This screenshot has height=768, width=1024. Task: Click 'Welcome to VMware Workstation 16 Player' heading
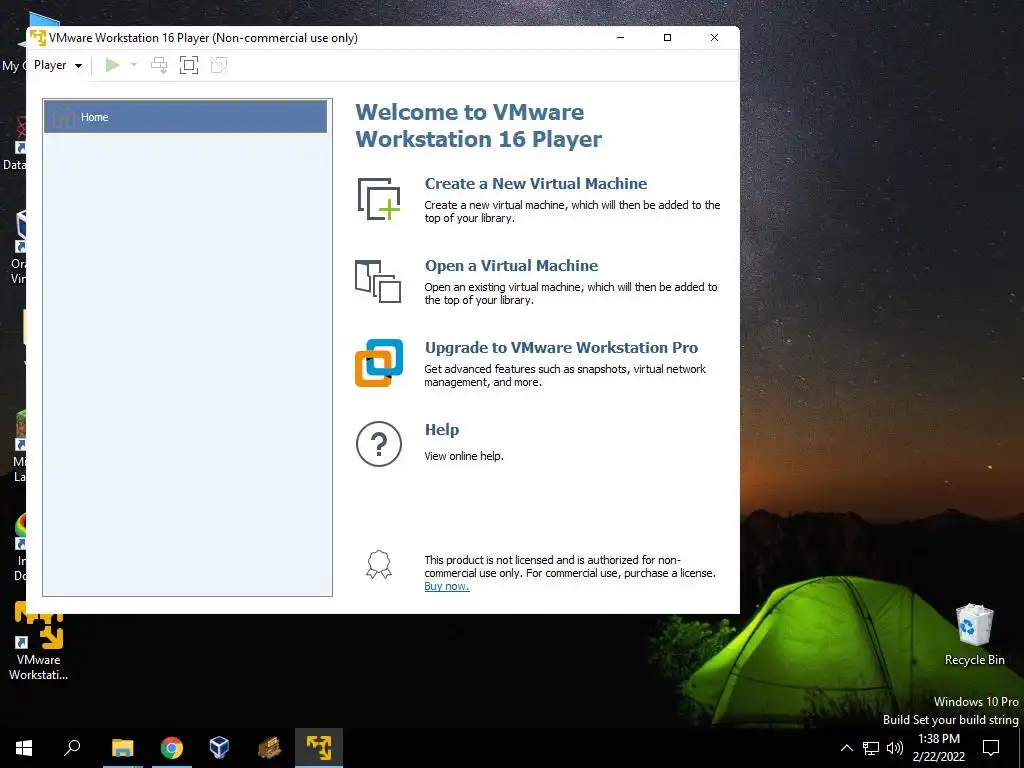479,125
